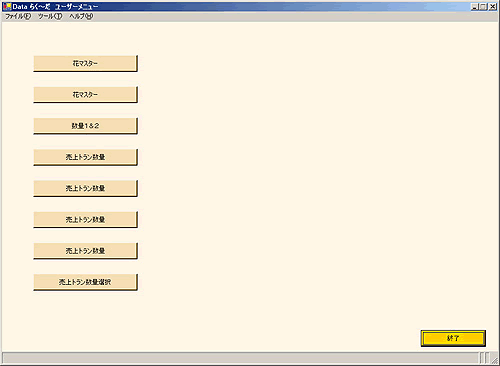Click 売上トラン数量 button just above 売上トラン数量選択

[85, 251]
